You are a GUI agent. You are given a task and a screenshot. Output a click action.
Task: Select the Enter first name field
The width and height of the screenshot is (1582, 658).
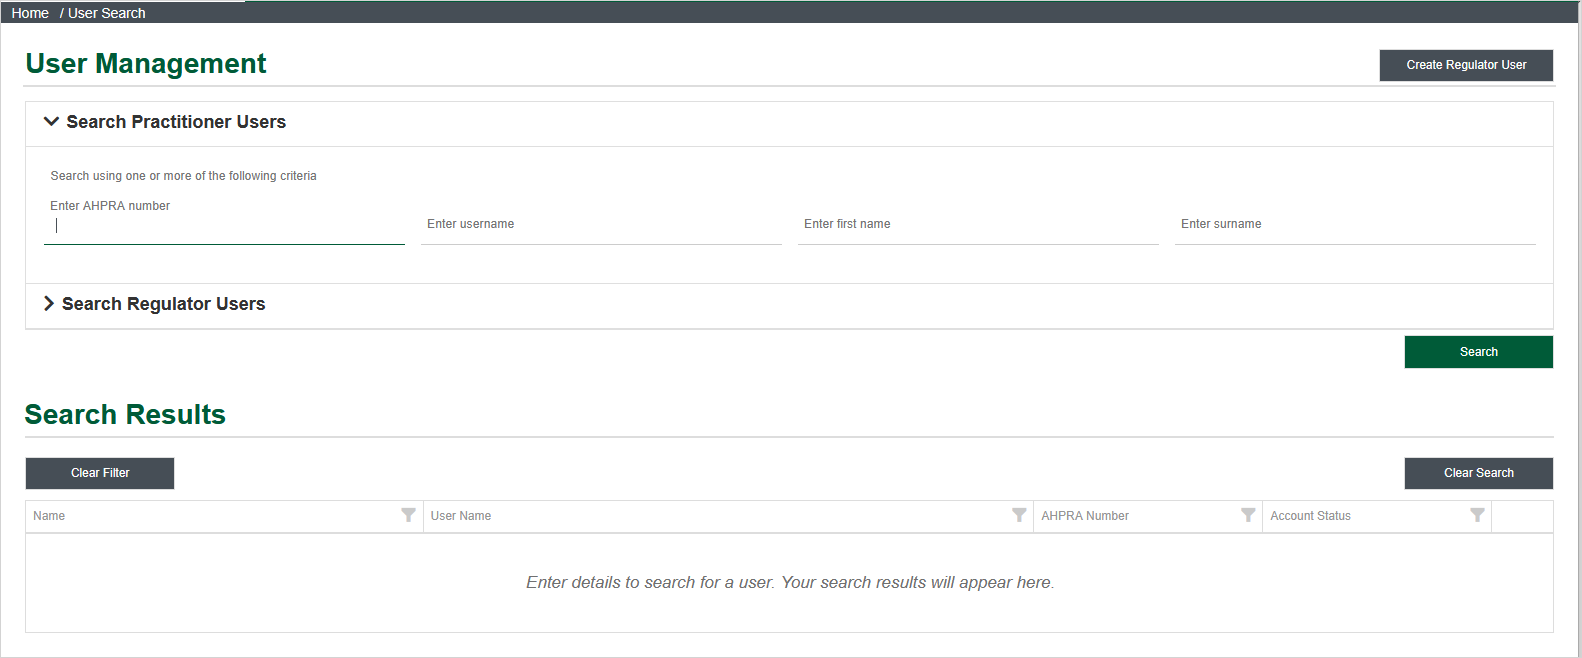pyautogui.click(x=977, y=225)
